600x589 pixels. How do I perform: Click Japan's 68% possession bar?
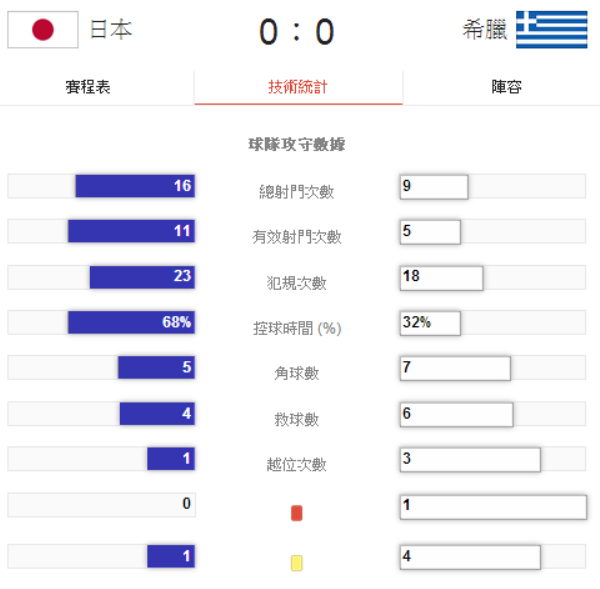tap(131, 322)
